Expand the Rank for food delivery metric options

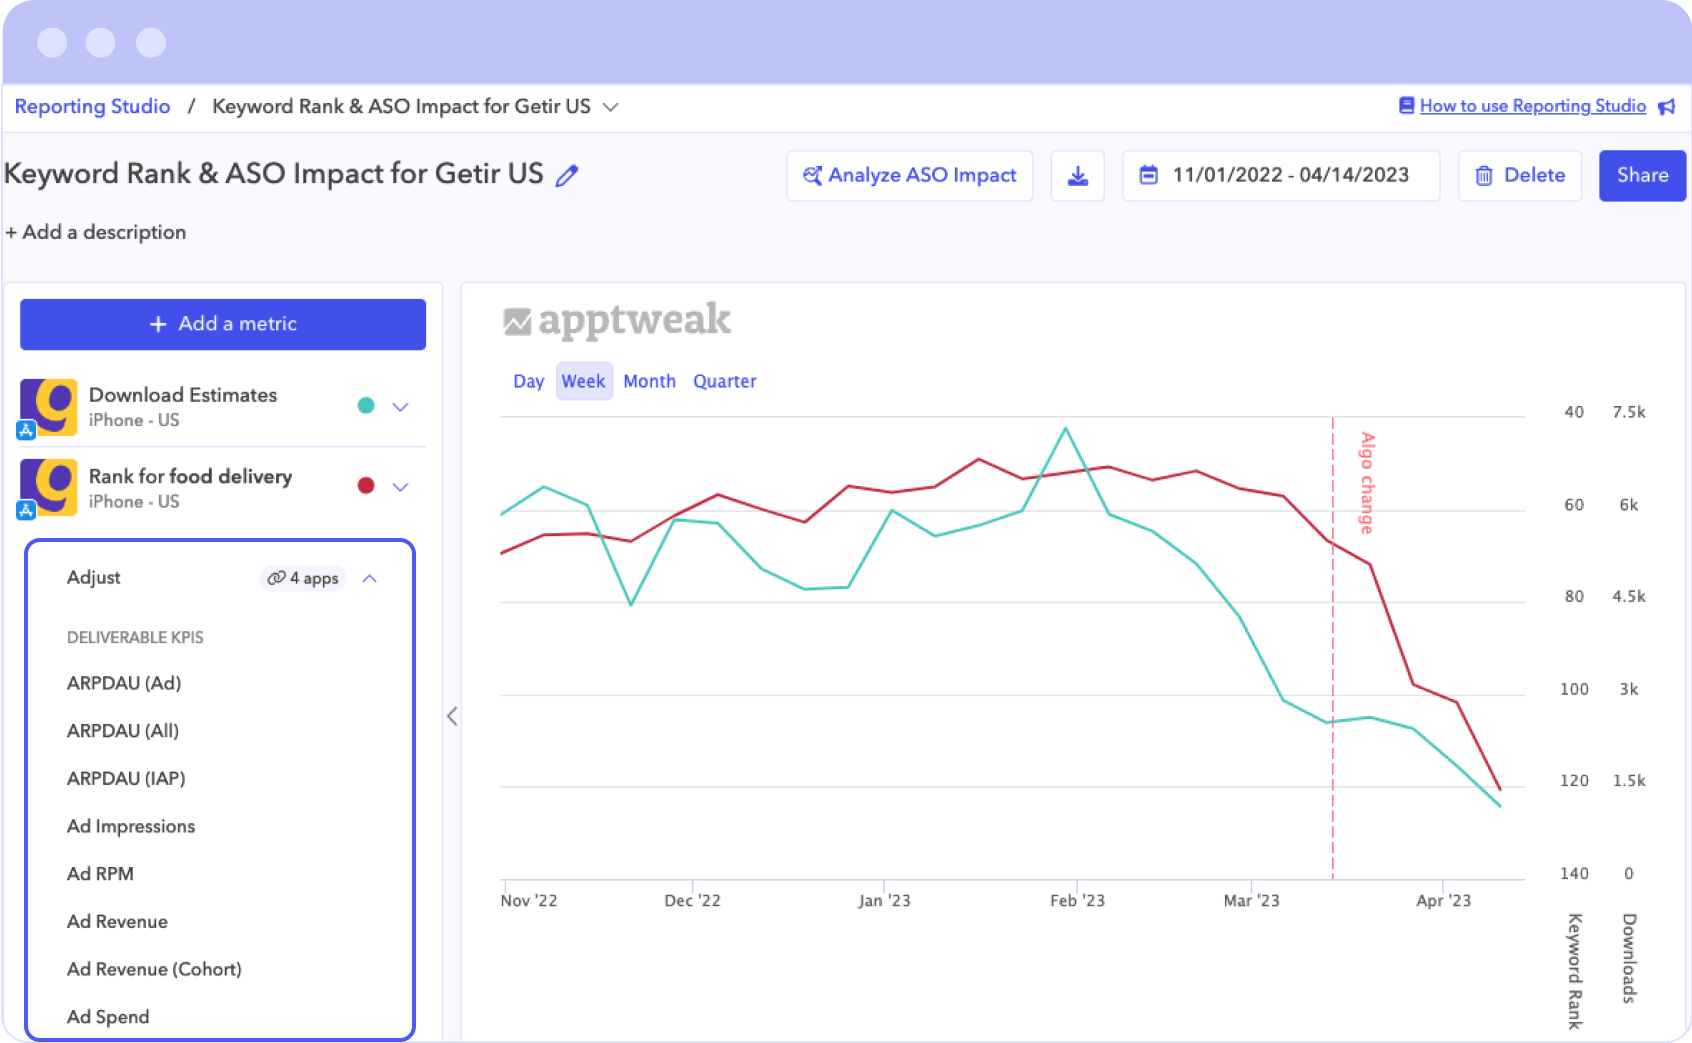point(401,487)
